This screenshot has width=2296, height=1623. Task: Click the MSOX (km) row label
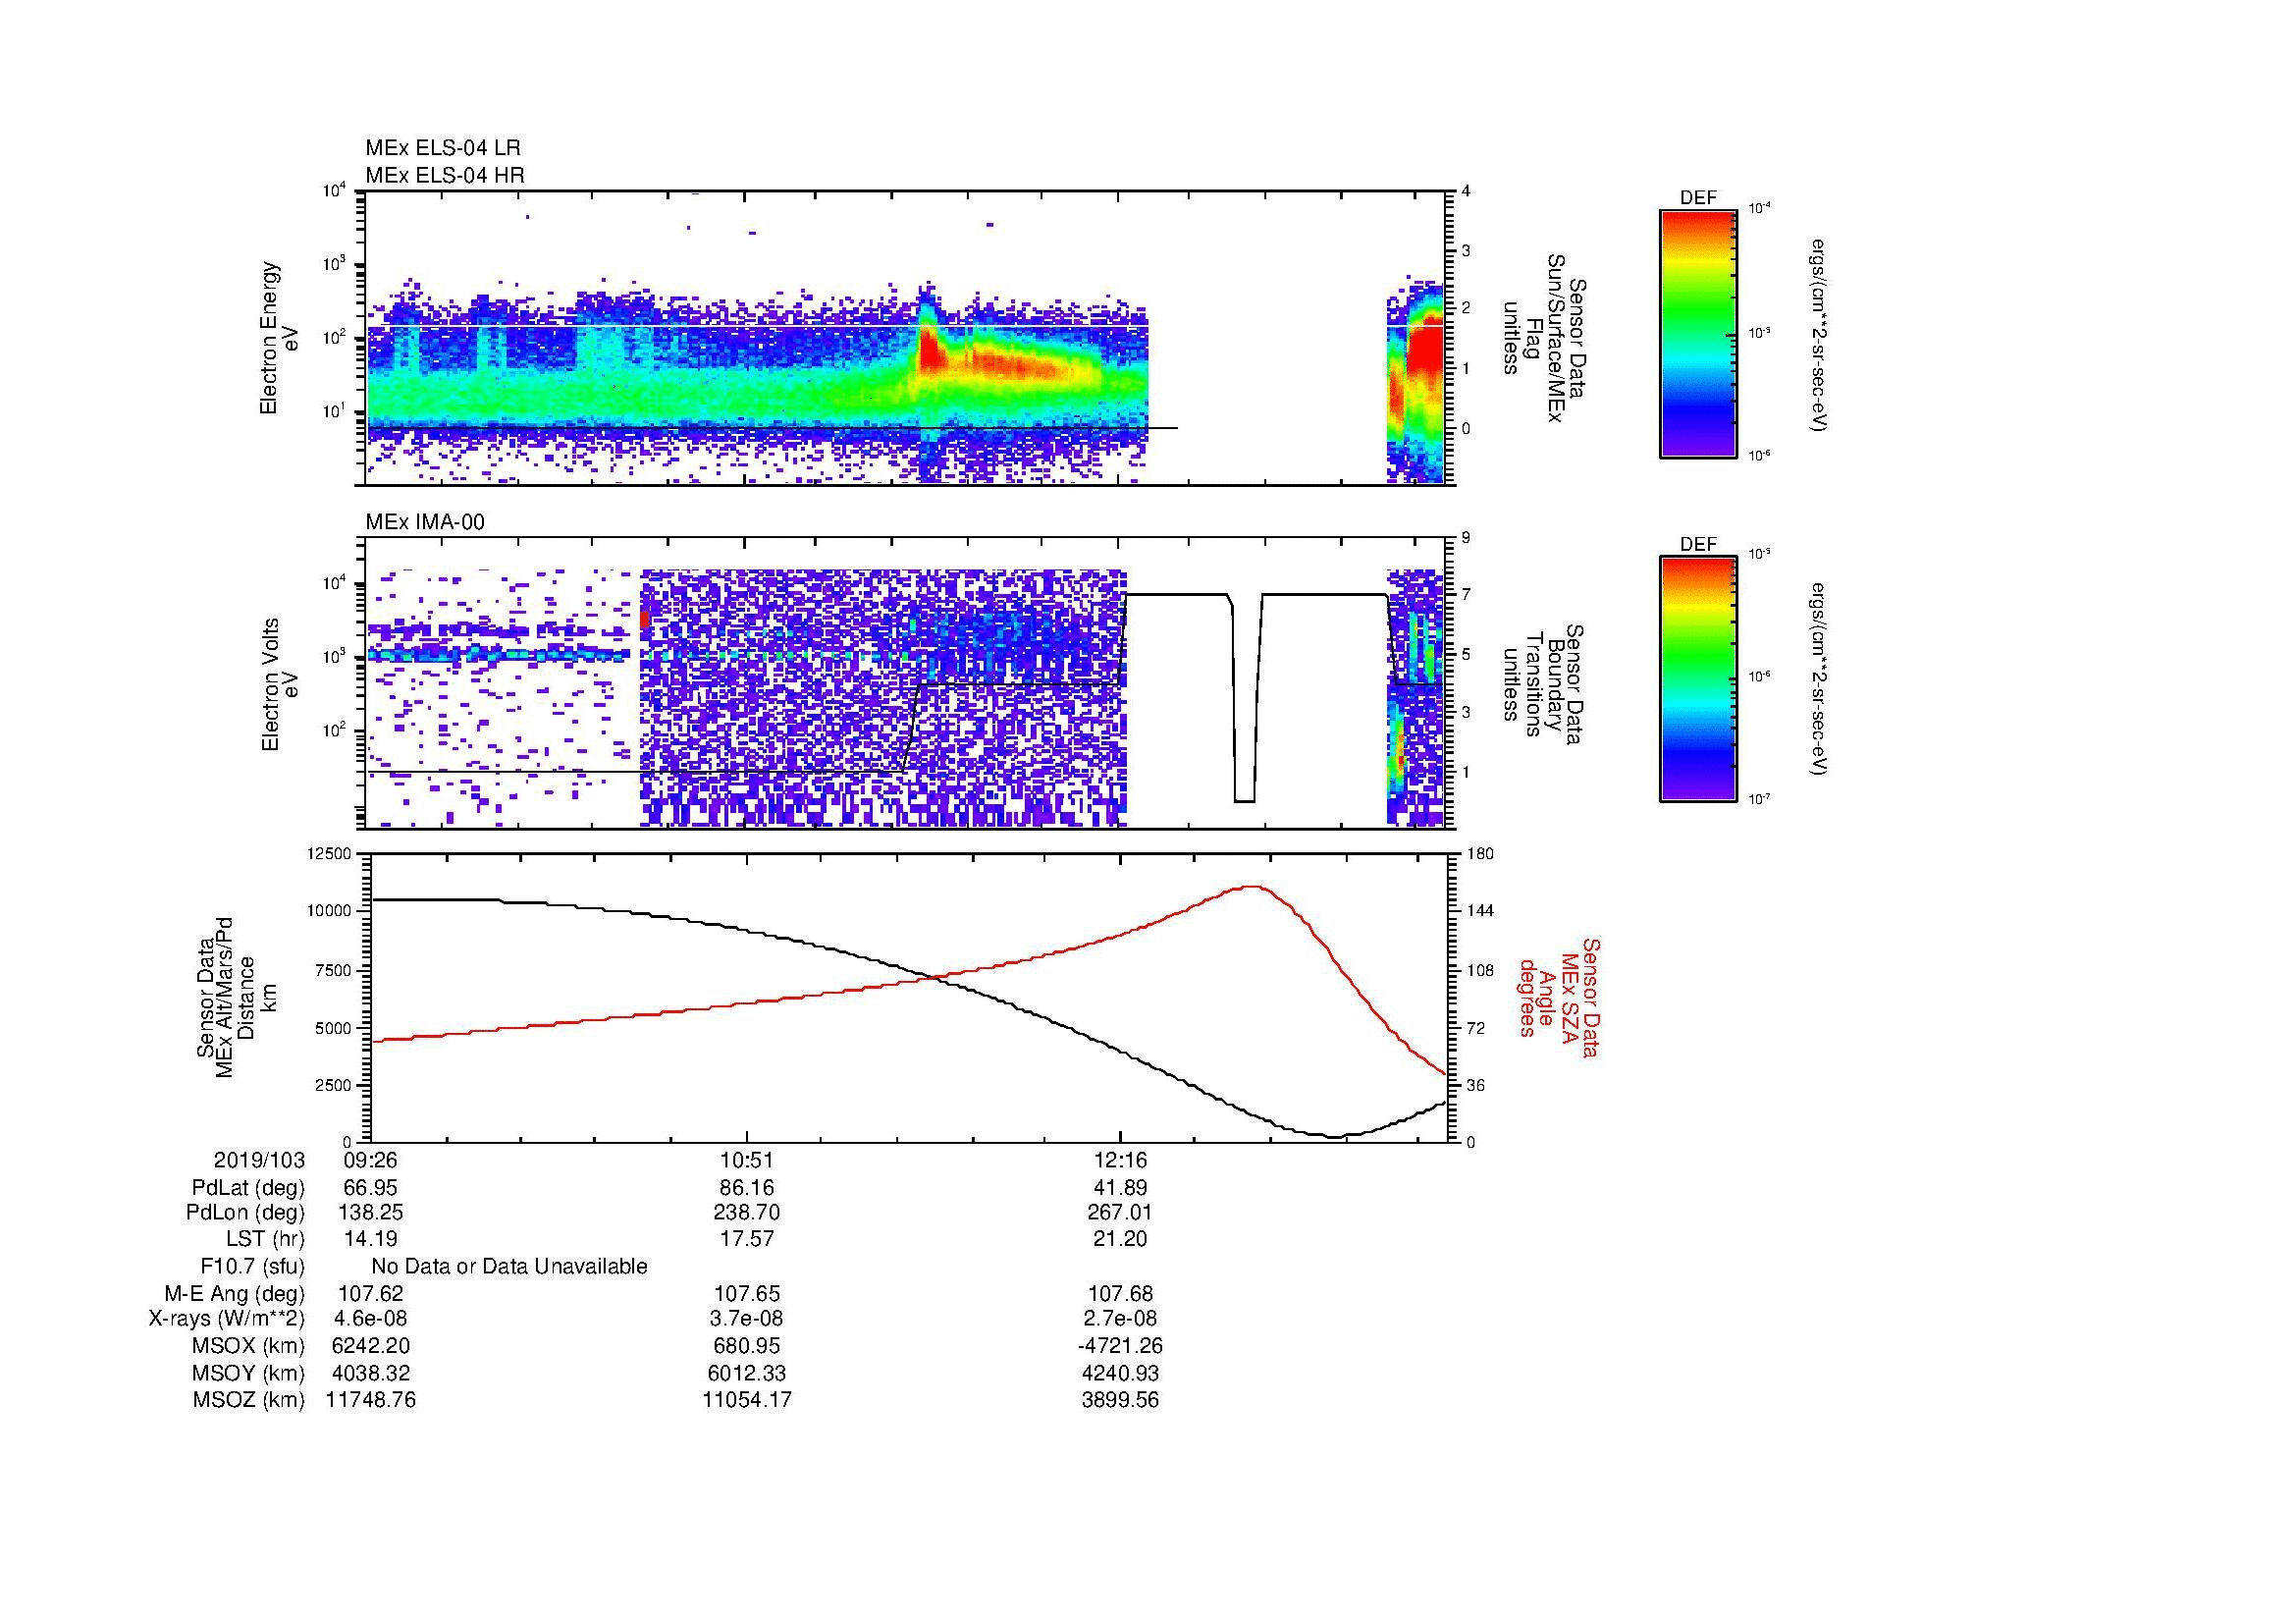point(248,1347)
